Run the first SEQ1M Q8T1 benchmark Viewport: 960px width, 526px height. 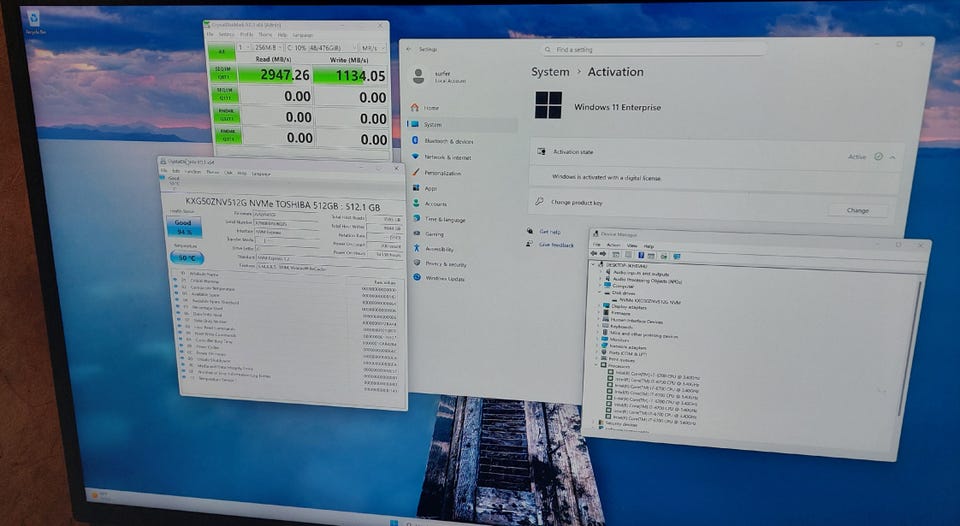[x=224, y=73]
